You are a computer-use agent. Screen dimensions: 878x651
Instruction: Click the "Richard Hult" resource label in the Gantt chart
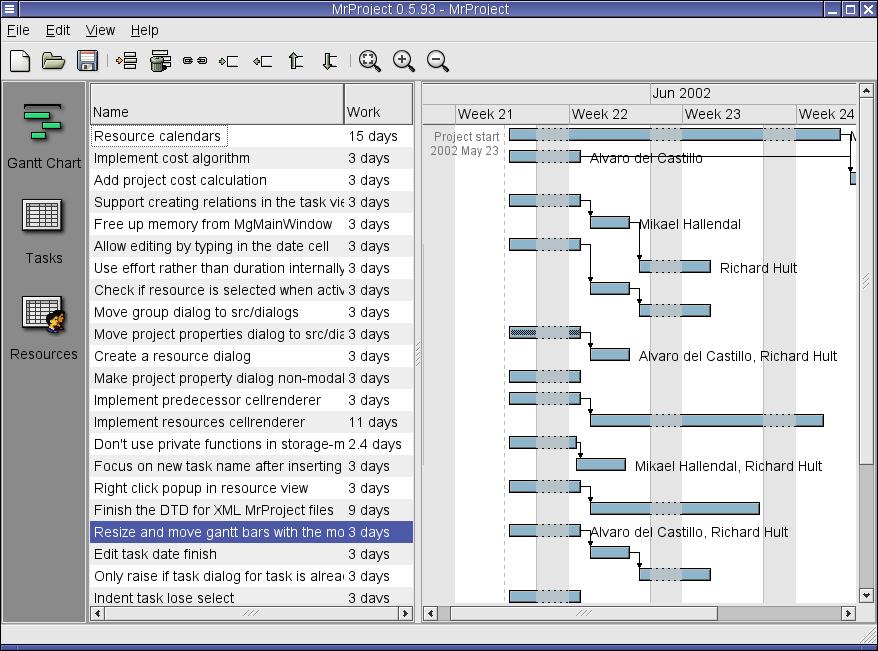pyautogui.click(x=758, y=268)
